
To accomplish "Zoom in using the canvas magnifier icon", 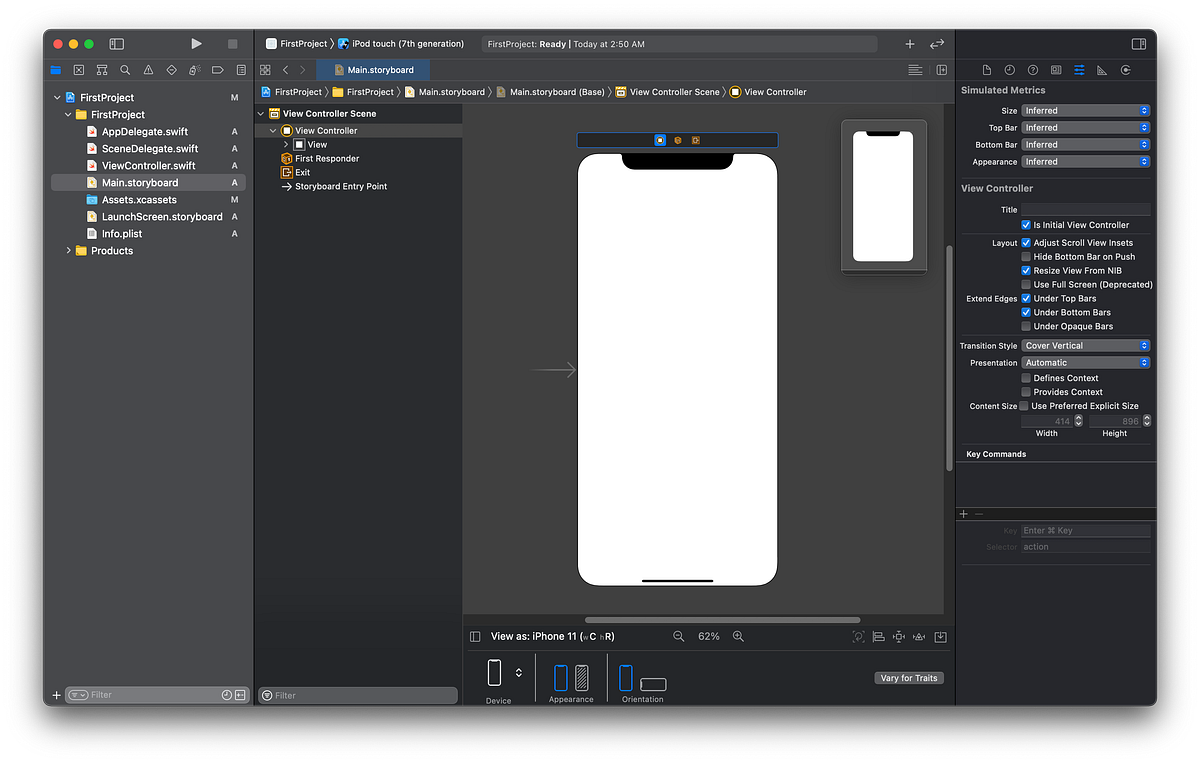I will click(738, 636).
